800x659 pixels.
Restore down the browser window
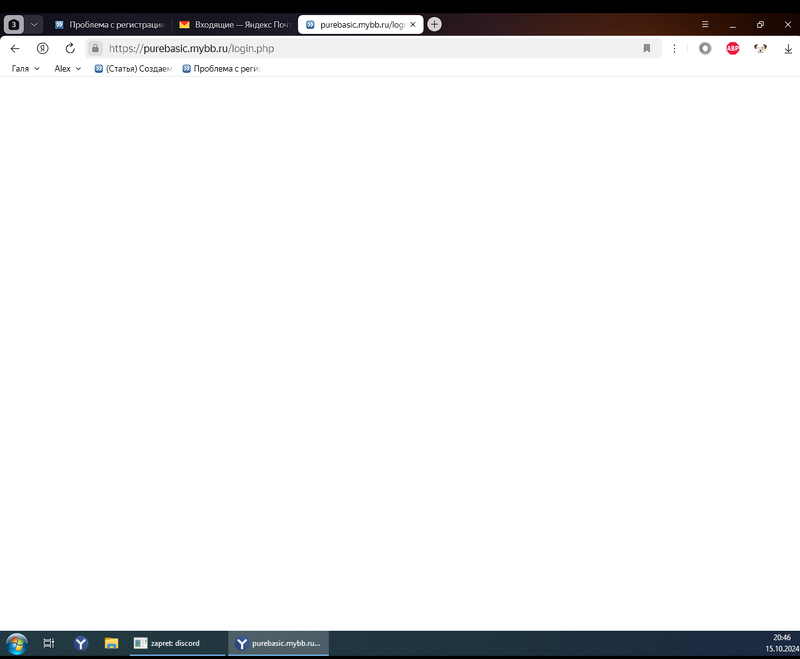click(x=760, y=24)
